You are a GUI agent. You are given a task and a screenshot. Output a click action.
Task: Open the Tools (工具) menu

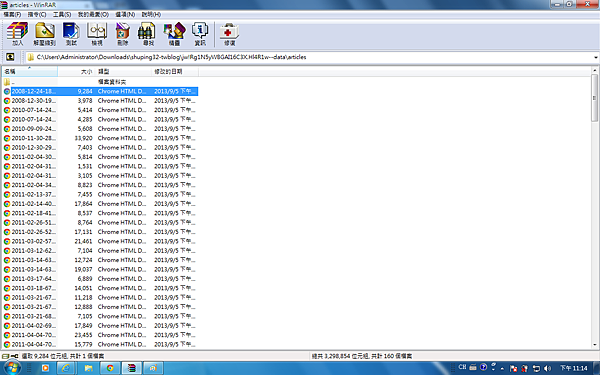pos(62,15)
